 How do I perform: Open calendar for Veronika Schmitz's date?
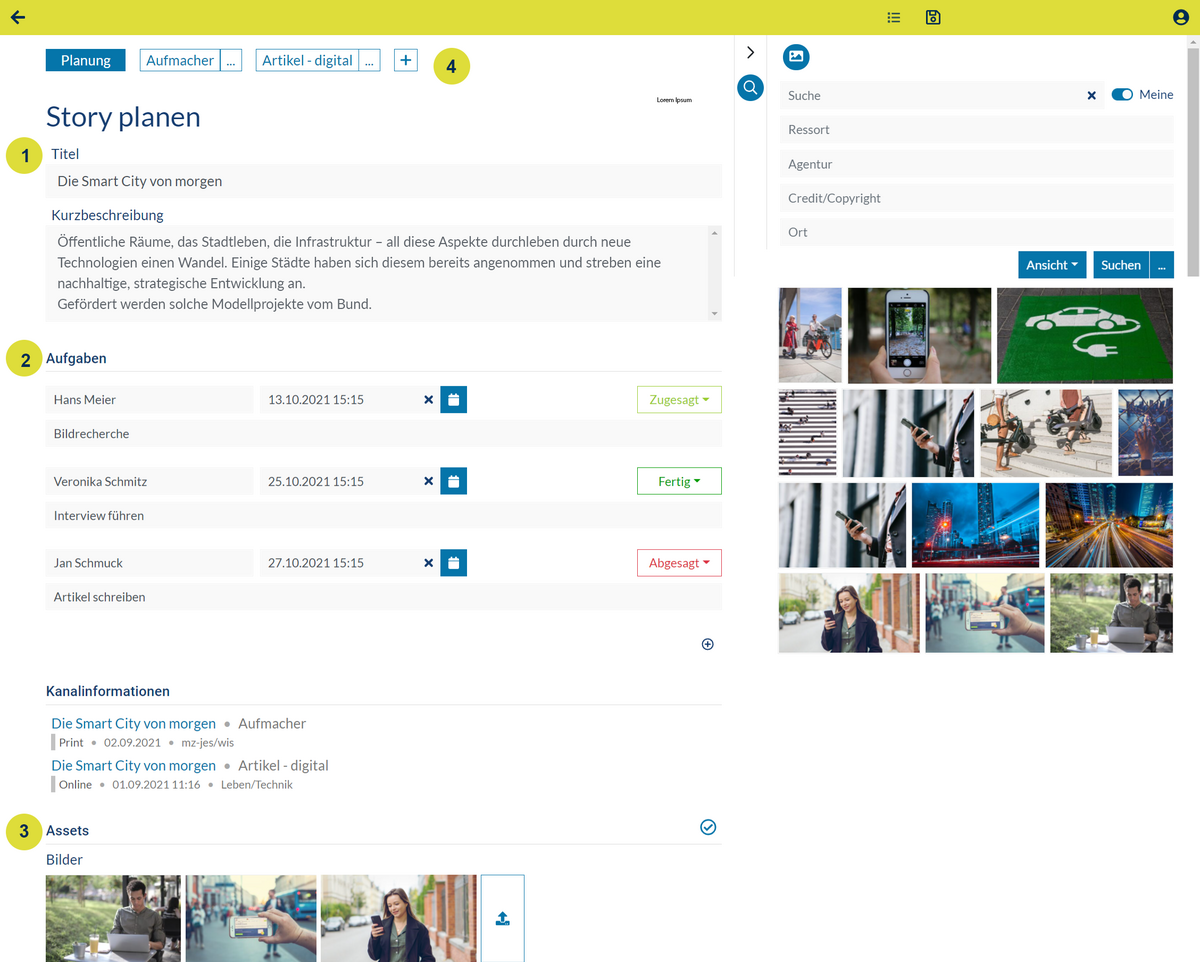[x=453, y=481]
